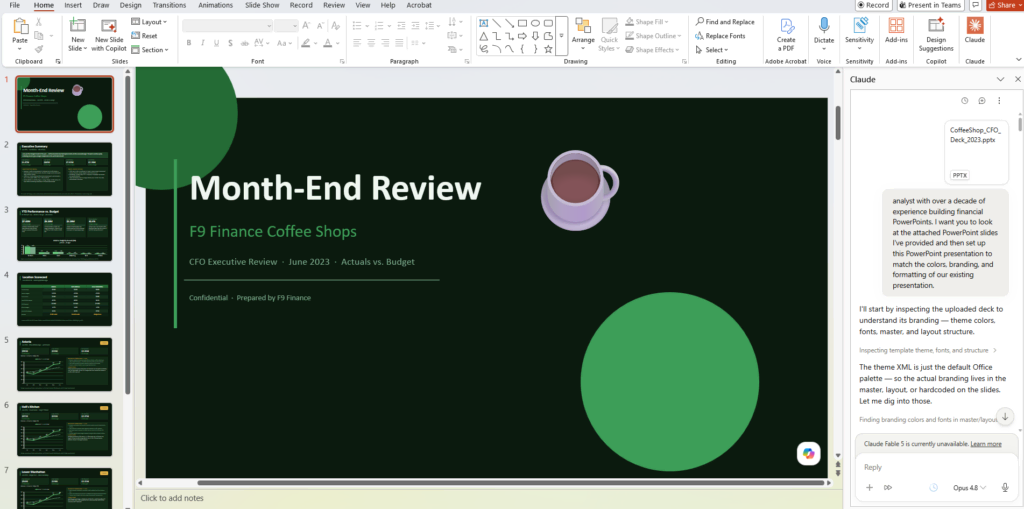Open the Claude pane three-dot menu

click(x=999, y=101)
